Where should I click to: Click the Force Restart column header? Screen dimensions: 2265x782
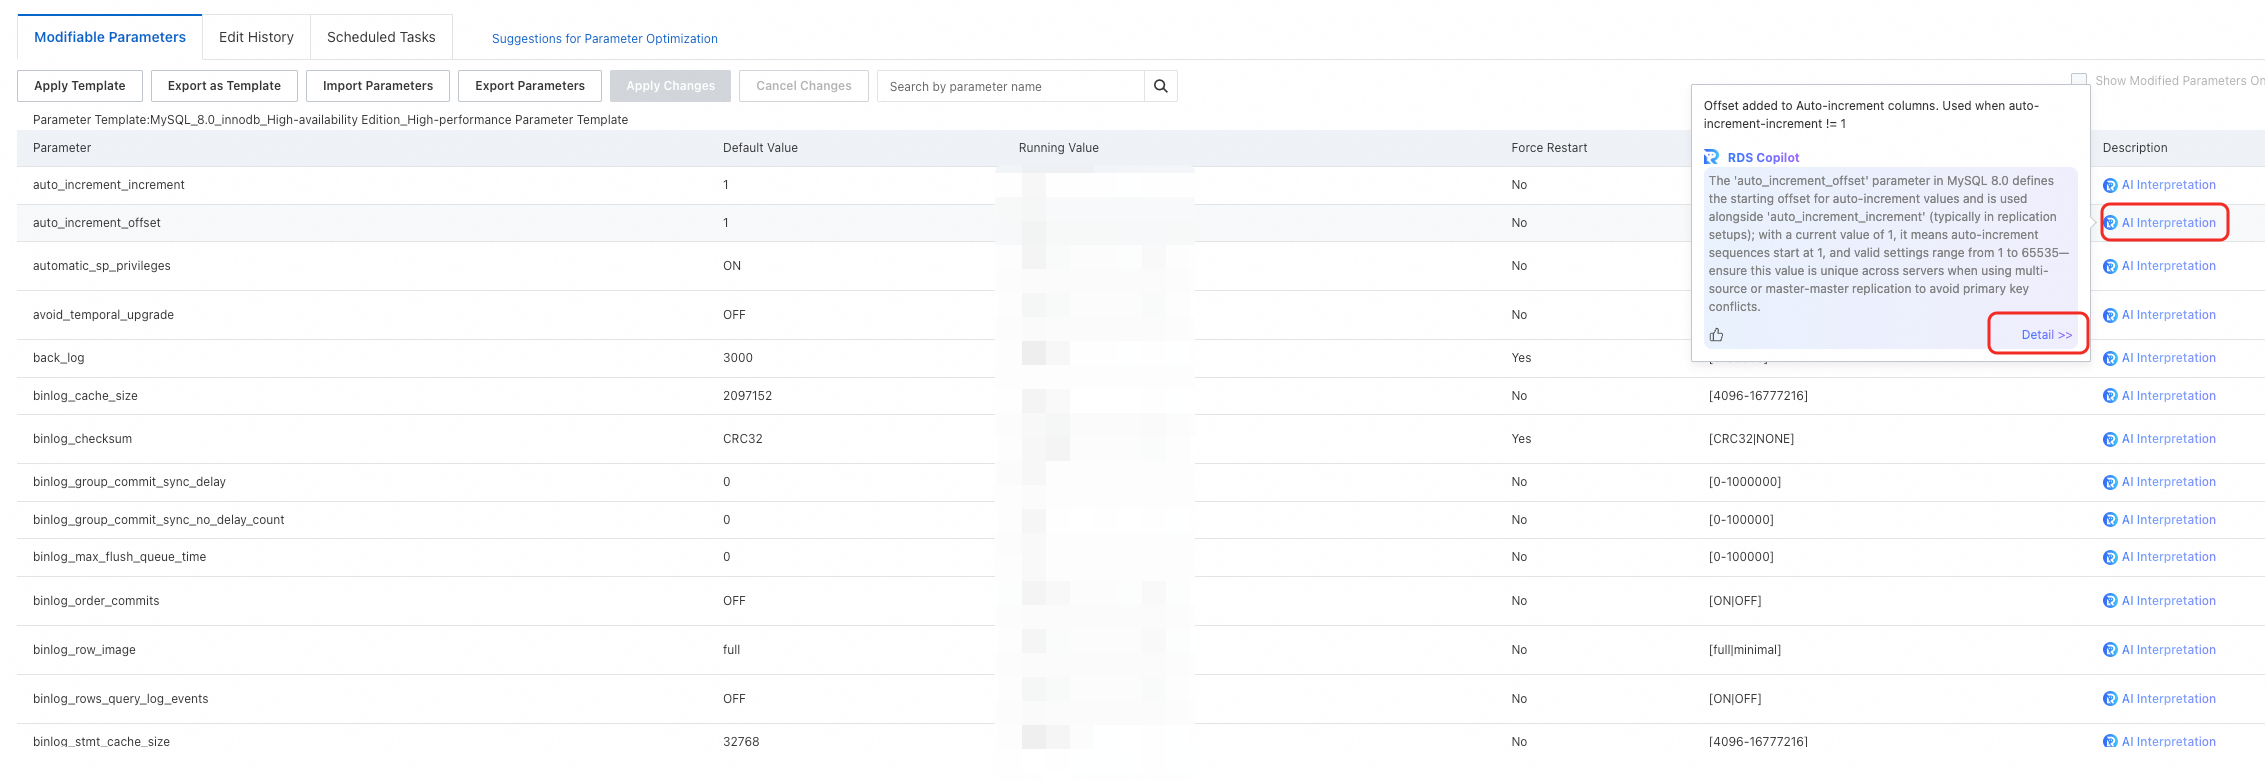[1549, 148]
